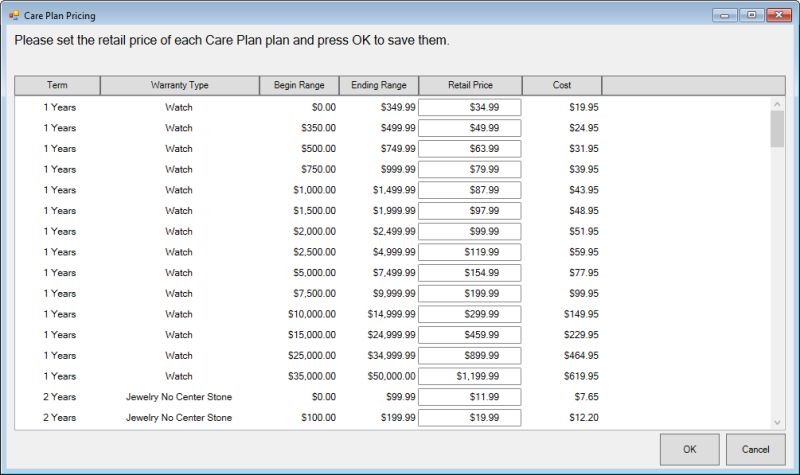Select the $39.95 cost cell

coord(584,169)
